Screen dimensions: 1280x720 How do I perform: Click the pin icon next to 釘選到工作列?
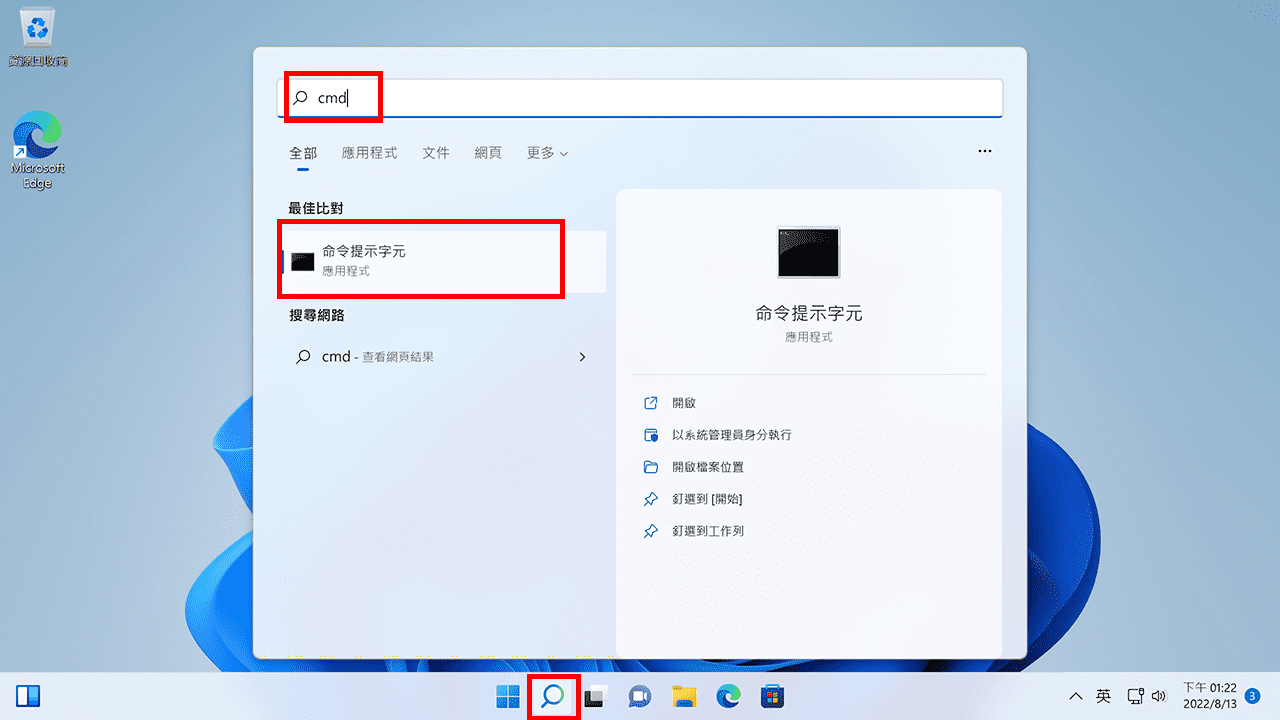pyautogui.click(x=651, y=531)
